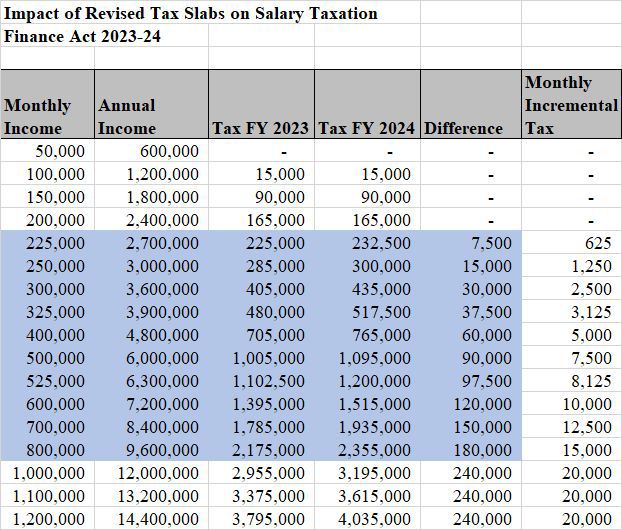This screenshot has width=622, height=530.
Task: Select monthly income cell 225,000
Action: click(x=48, y=242)
